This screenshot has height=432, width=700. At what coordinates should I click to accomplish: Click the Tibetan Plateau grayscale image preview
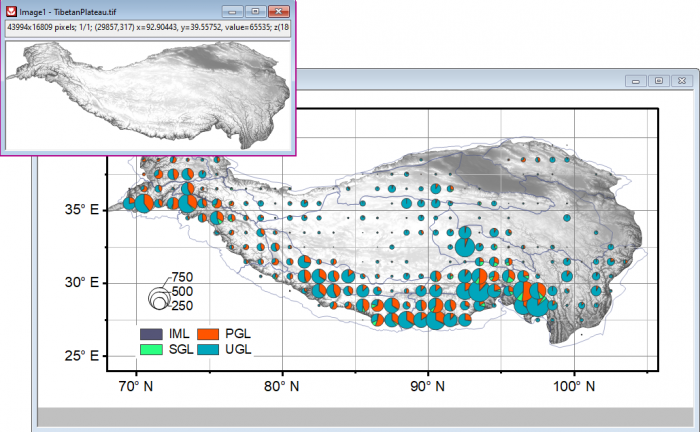tap(148, 95)
